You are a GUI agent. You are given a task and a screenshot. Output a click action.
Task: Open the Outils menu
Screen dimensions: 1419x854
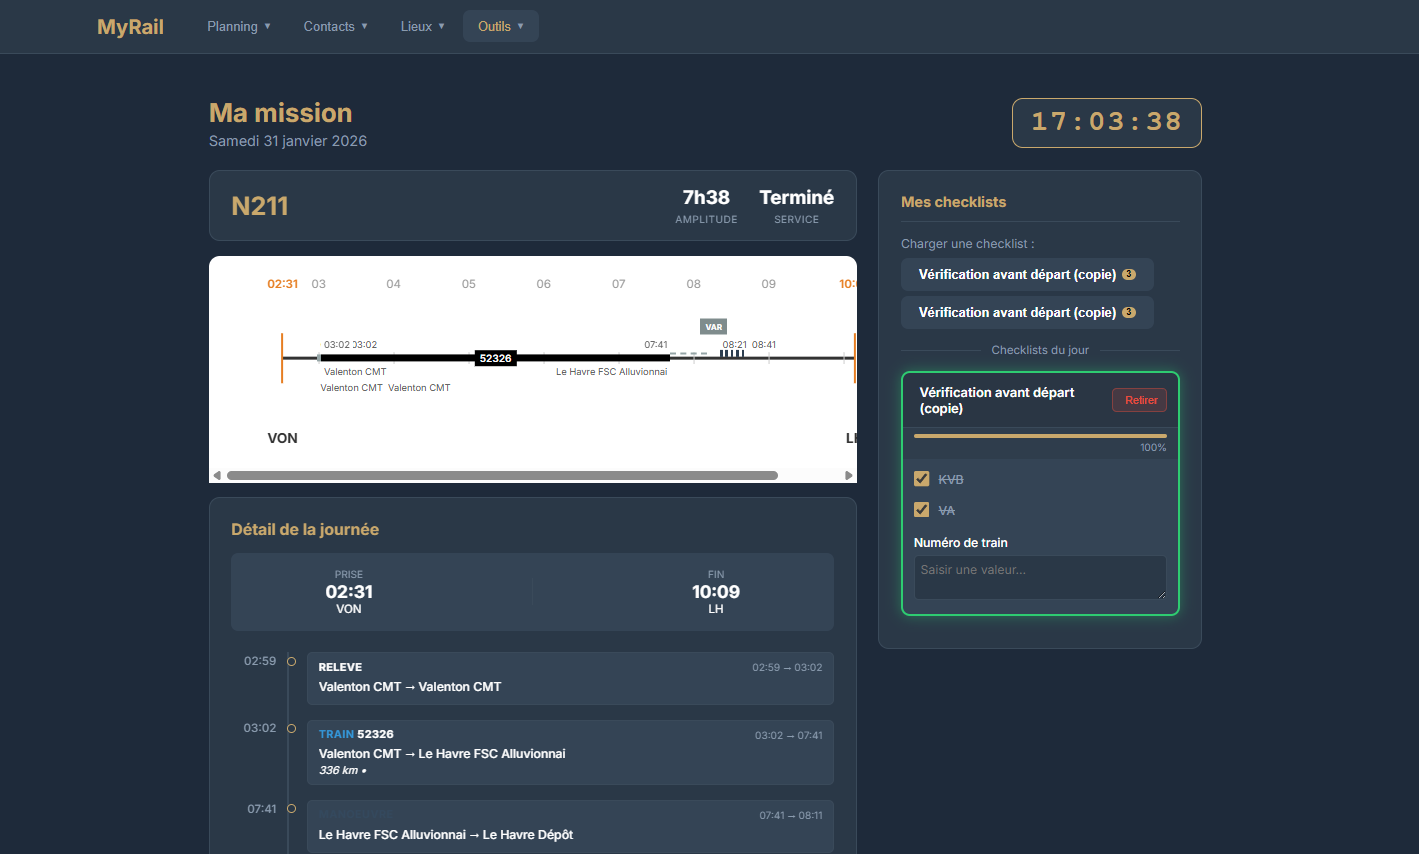500,27
